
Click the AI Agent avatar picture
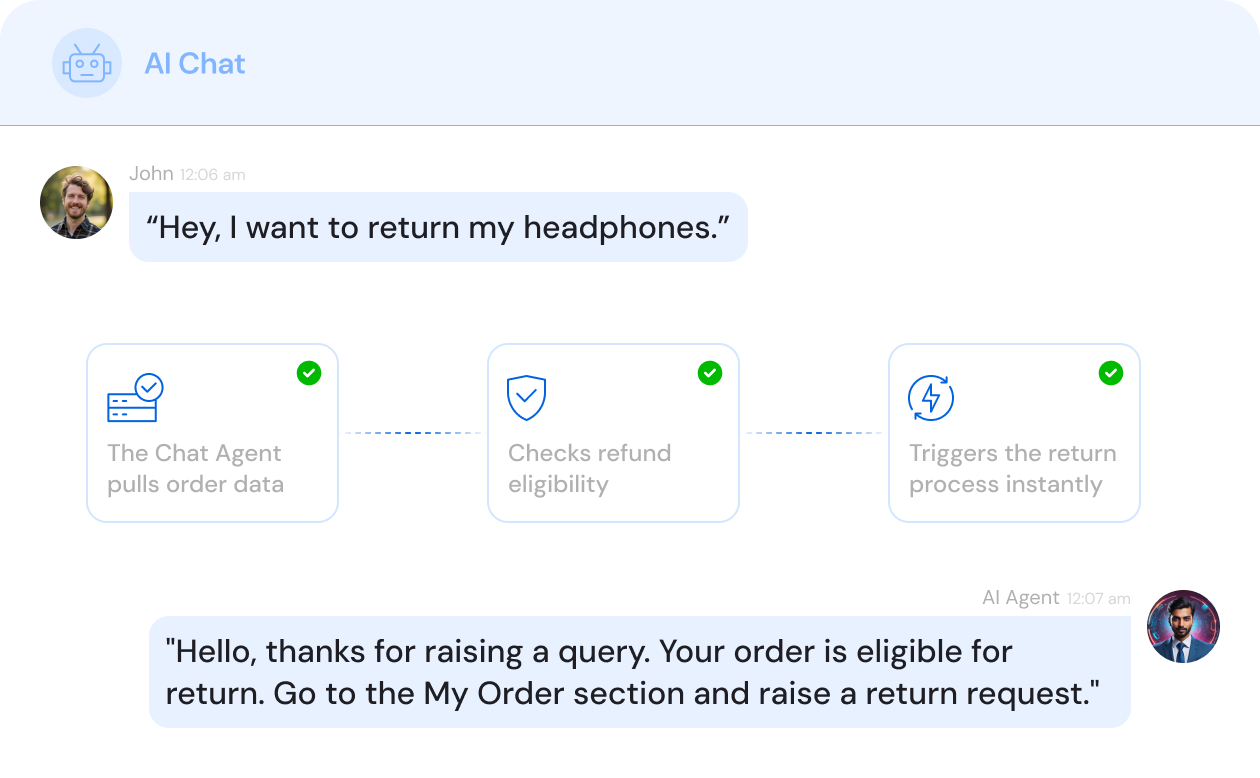point(1183,627)
